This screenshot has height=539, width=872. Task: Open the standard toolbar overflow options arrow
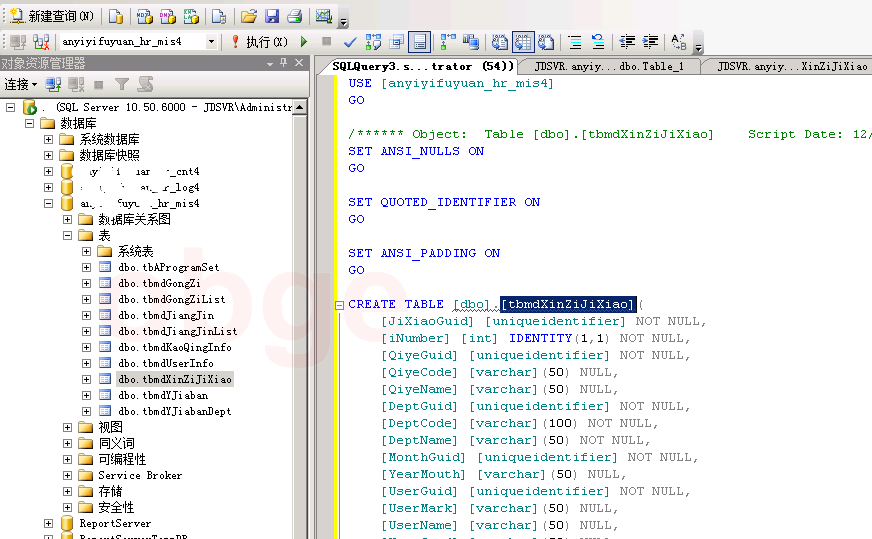click(x=343, y=22)
